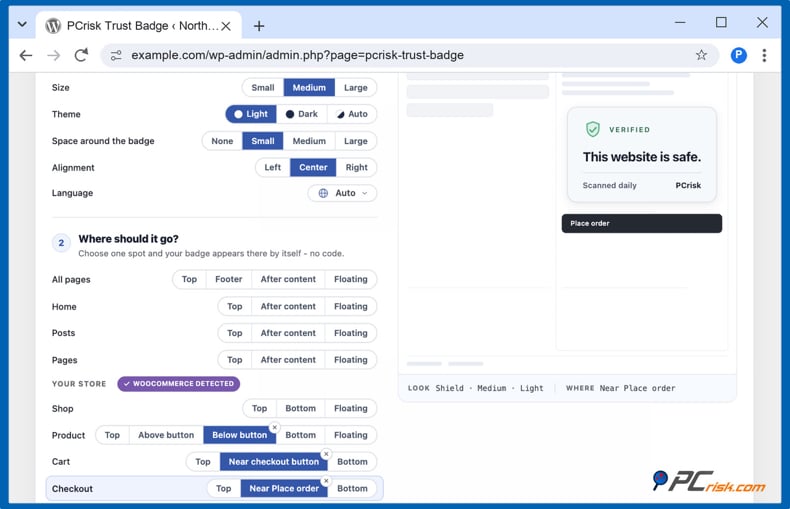Close the PCrisk Trust Badge tab

(226, 26)
